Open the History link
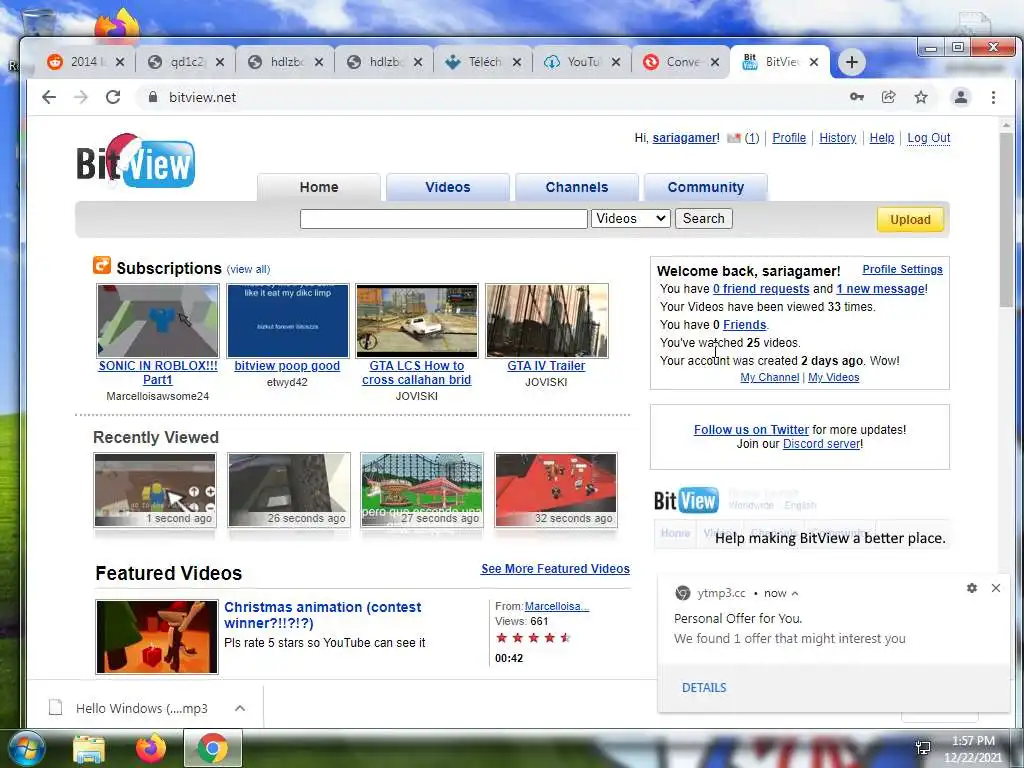 click(837, 138)
